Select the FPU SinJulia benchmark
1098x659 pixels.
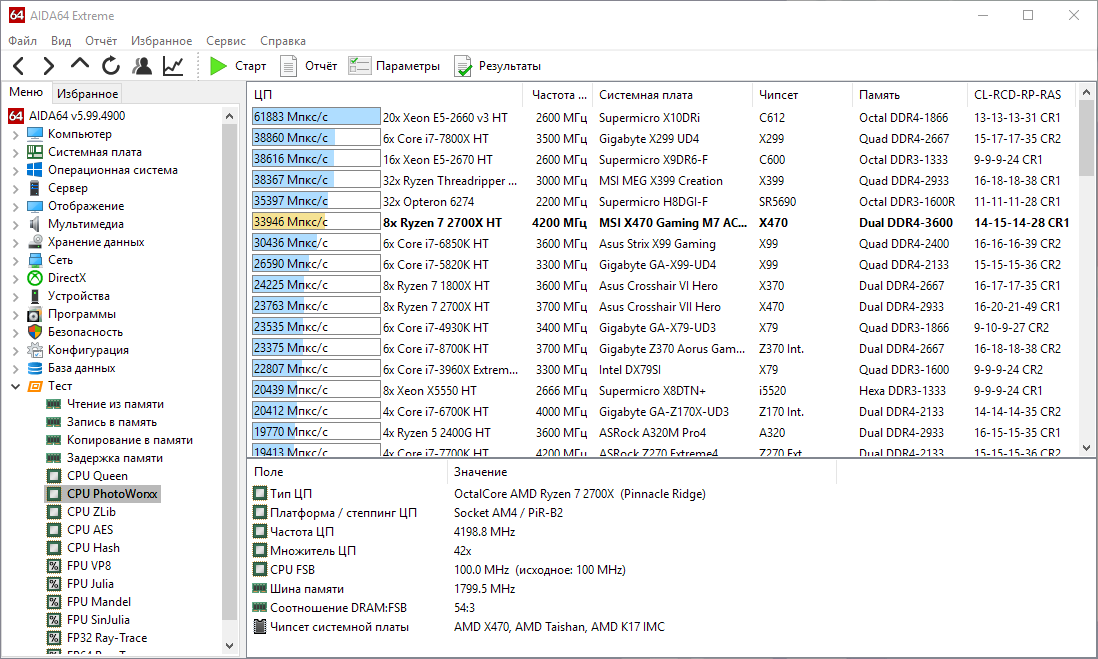(98, 620)
